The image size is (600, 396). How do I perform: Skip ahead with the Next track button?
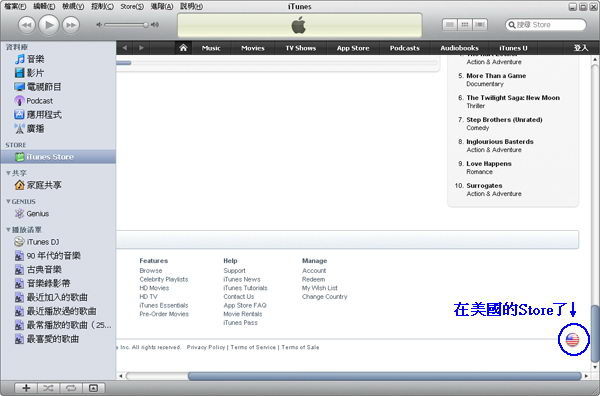pos(71,25)
